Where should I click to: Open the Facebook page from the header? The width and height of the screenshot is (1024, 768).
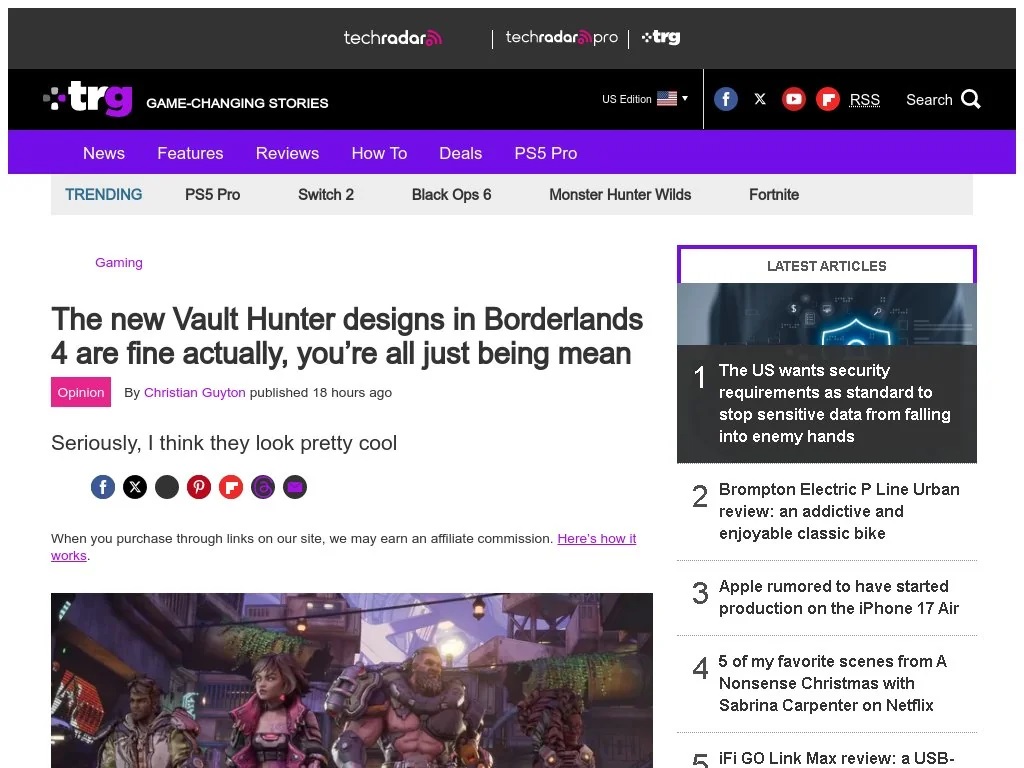726,99
